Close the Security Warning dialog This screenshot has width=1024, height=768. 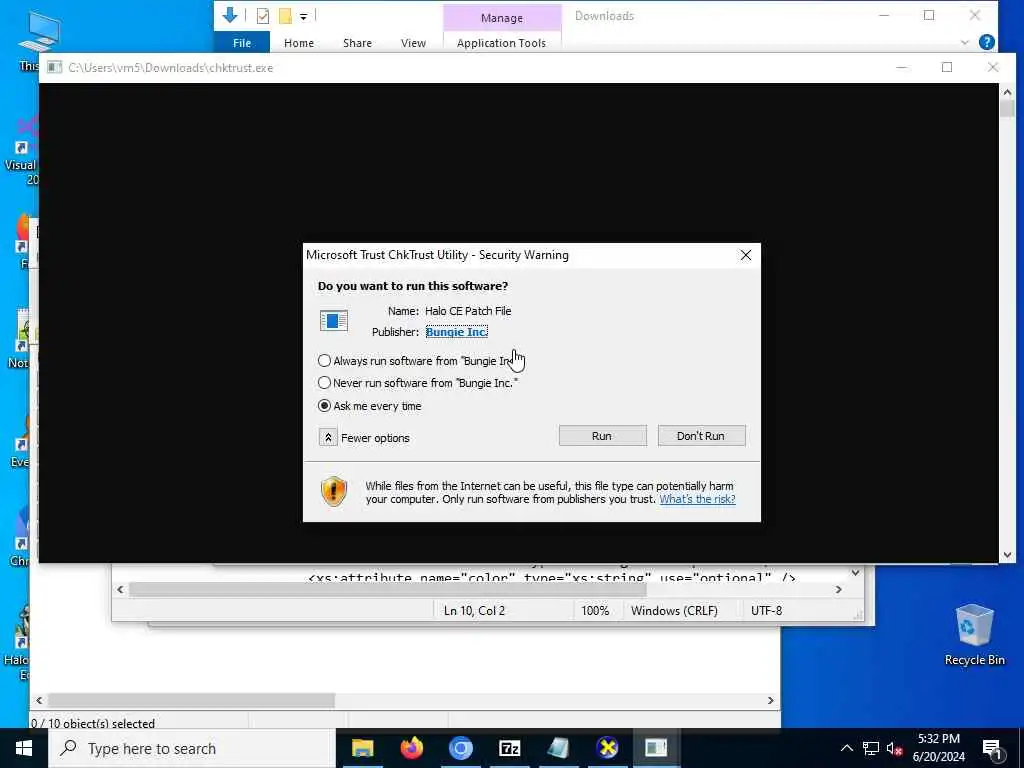tap(746, 255)
